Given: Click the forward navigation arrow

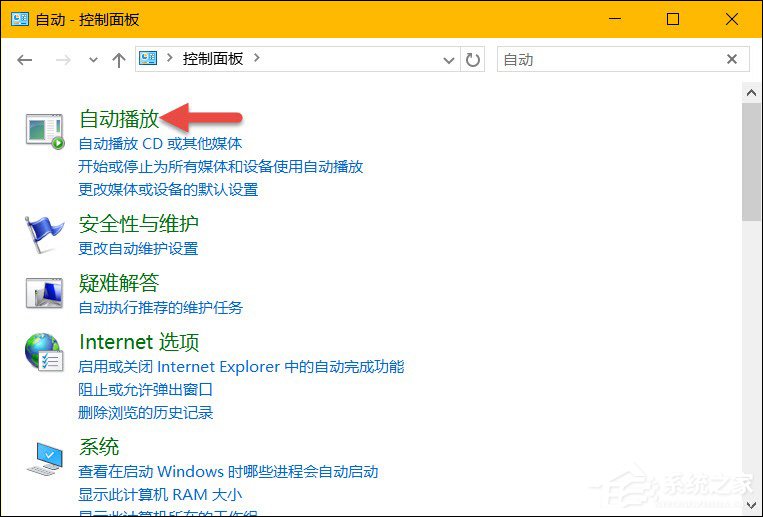Looking at the screenshot, I should [63, 60].
